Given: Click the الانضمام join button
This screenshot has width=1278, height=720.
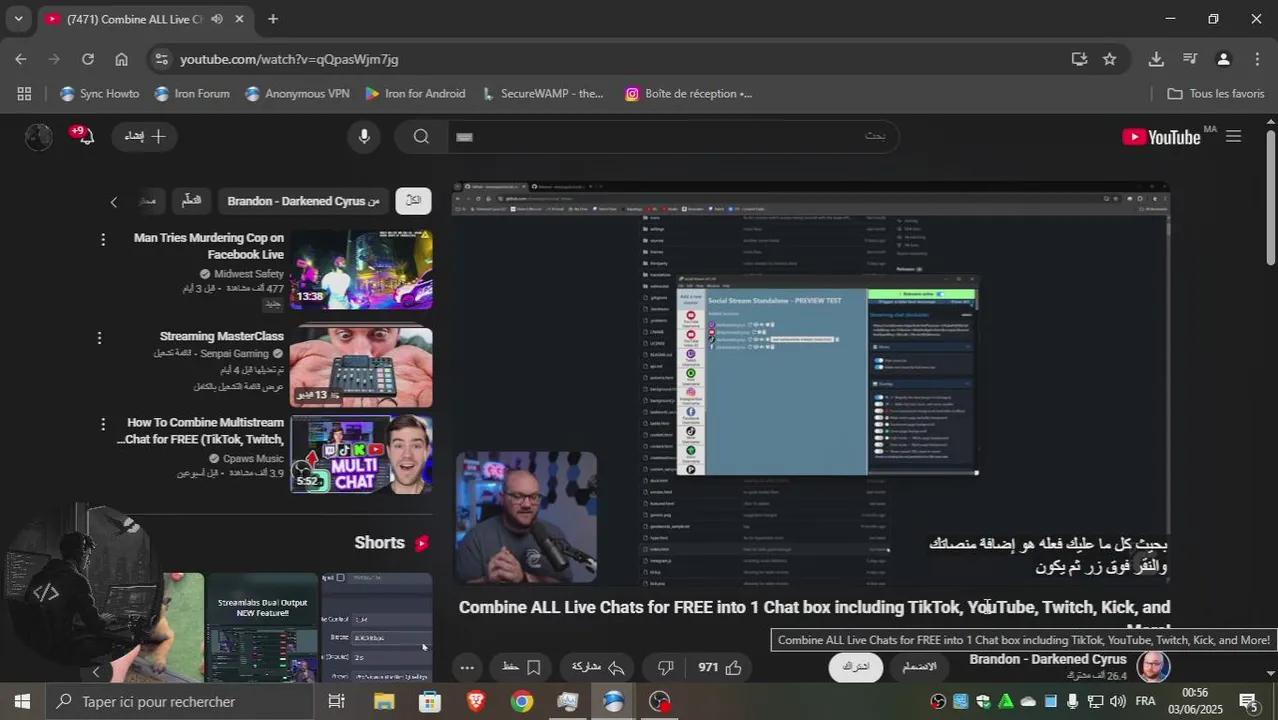Looking at the screenshot, I should click(919, 667).
